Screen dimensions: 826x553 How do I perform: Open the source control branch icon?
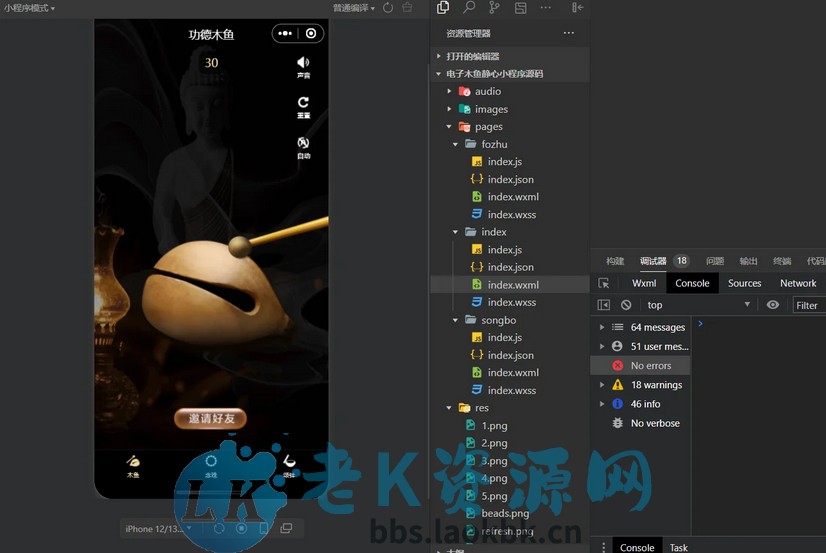coord(494,7)
